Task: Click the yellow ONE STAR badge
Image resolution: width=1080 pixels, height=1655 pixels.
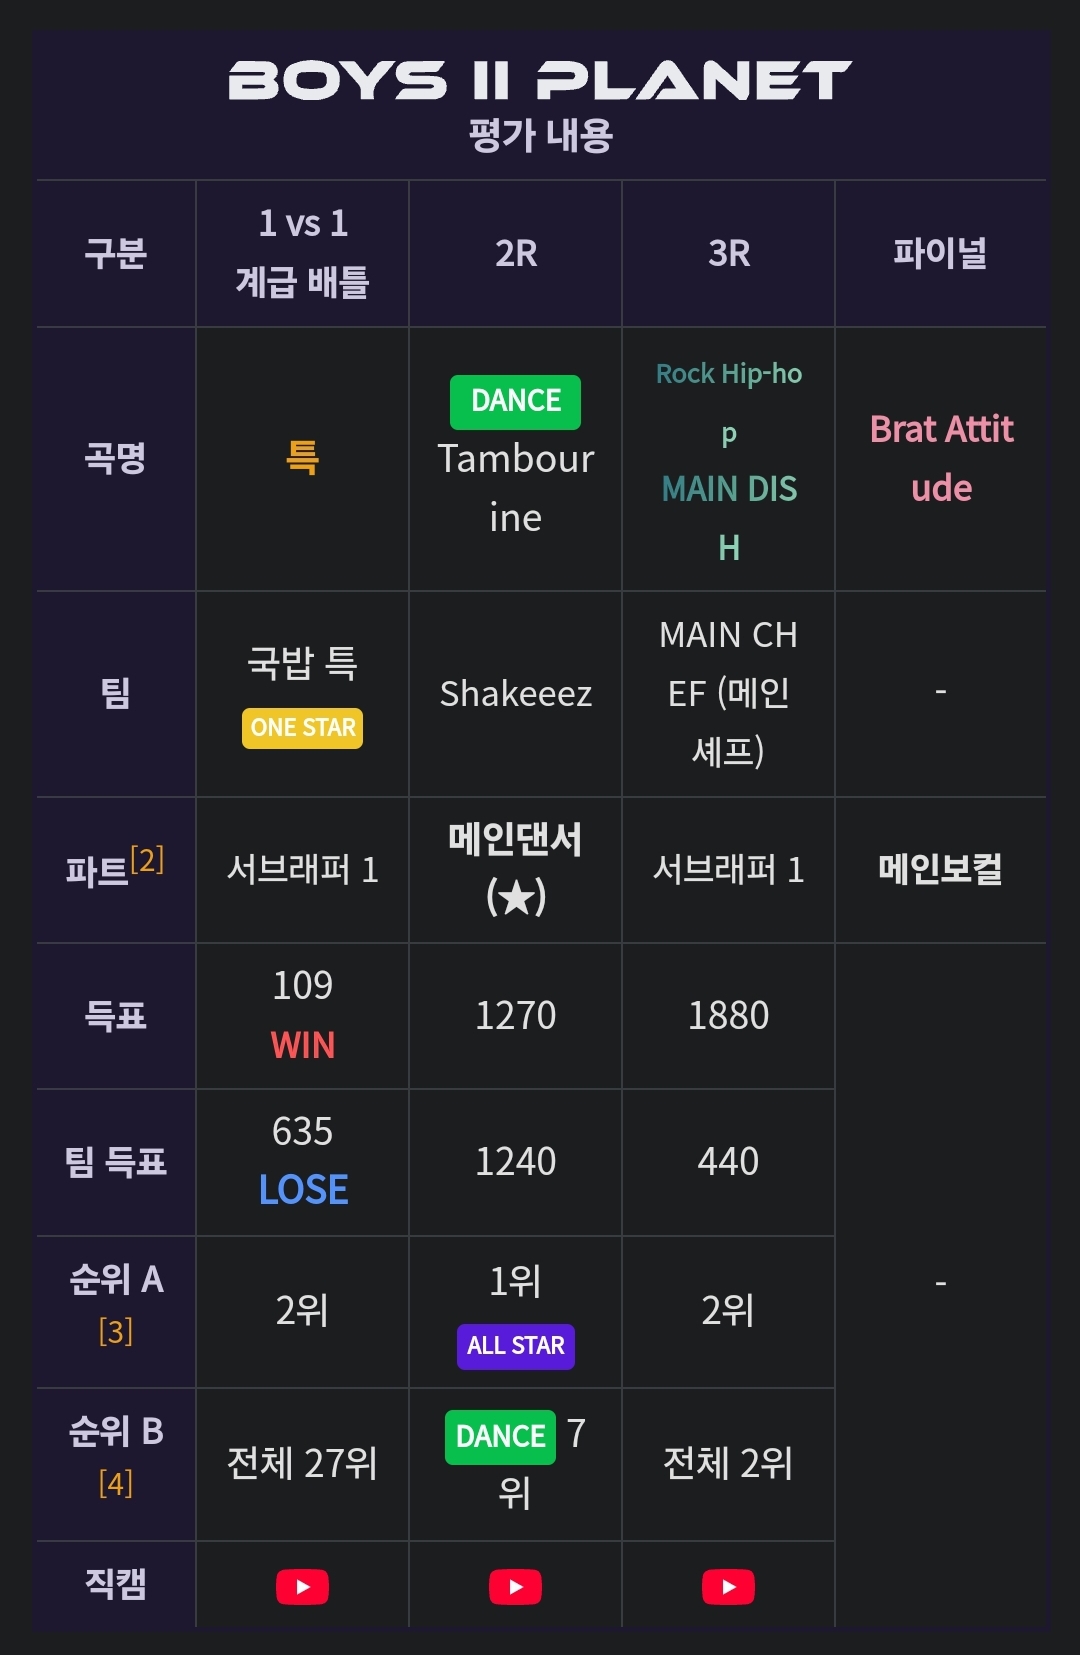Action: (302, 727)
